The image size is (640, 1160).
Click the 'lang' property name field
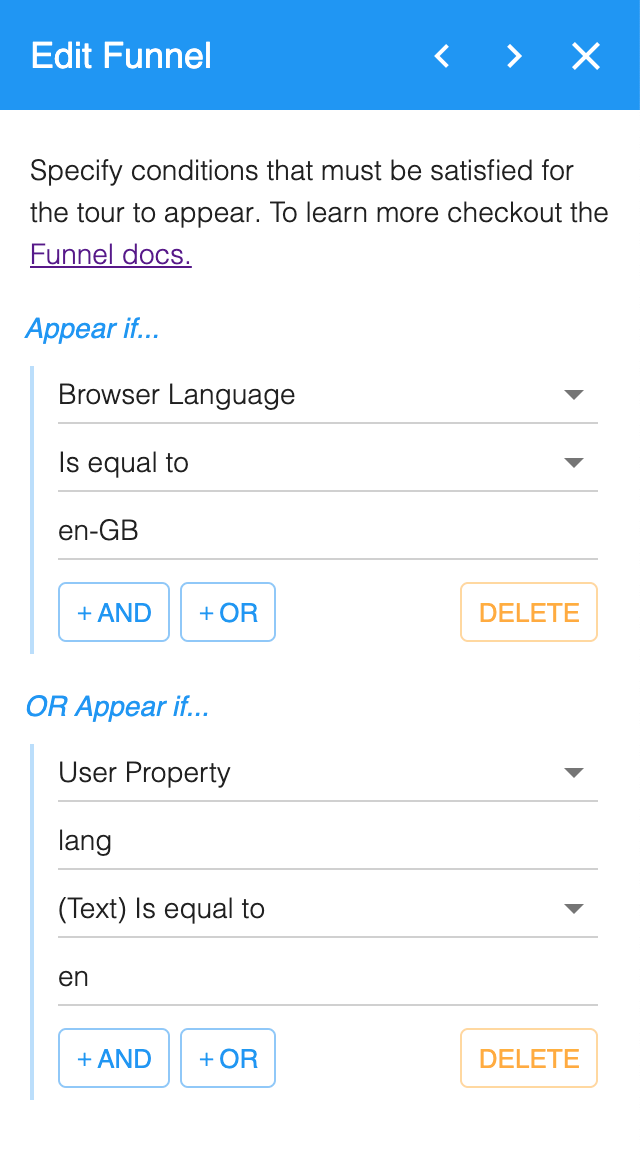[x=328, y=841]
